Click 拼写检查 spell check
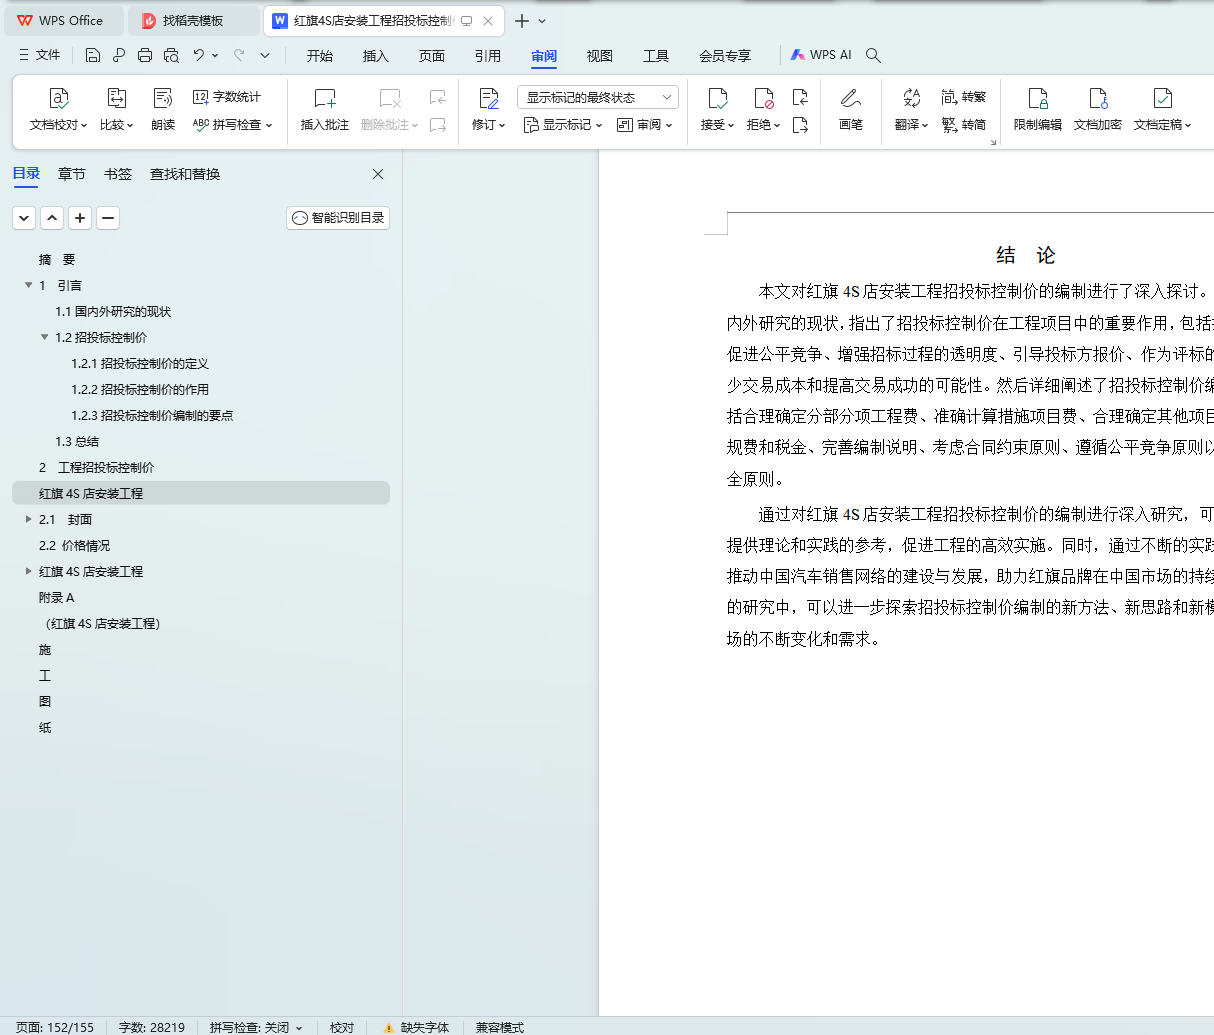Screen dimensions: 1214x1035 232,125
